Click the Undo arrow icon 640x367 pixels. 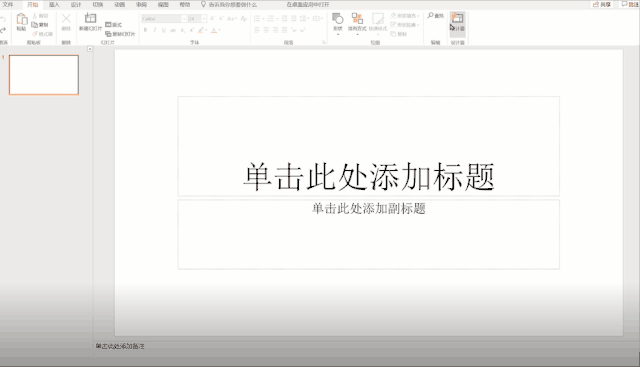(3, 19)
